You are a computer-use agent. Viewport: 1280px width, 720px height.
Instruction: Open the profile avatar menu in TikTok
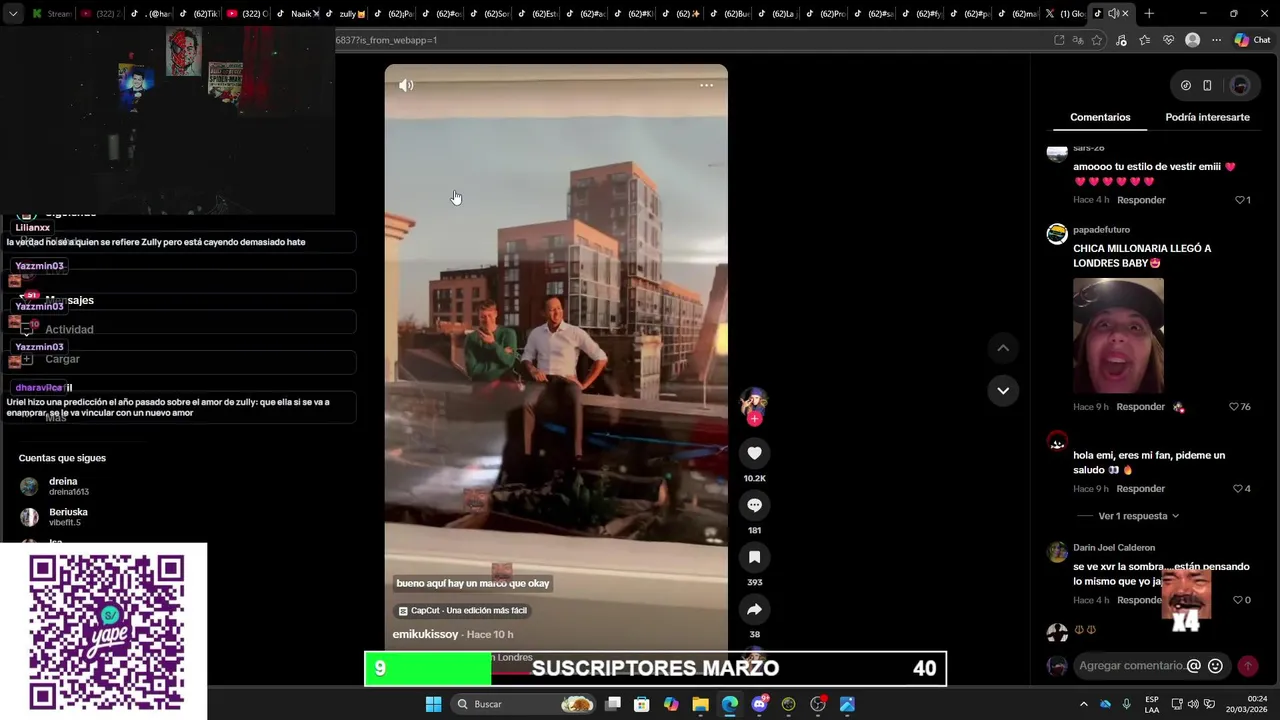tap(1240, 86)
